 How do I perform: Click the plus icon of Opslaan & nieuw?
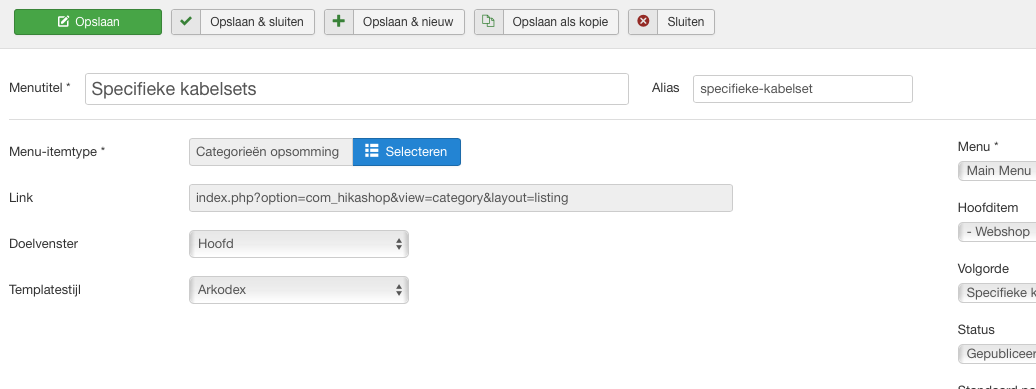click(x=338, y=22)
